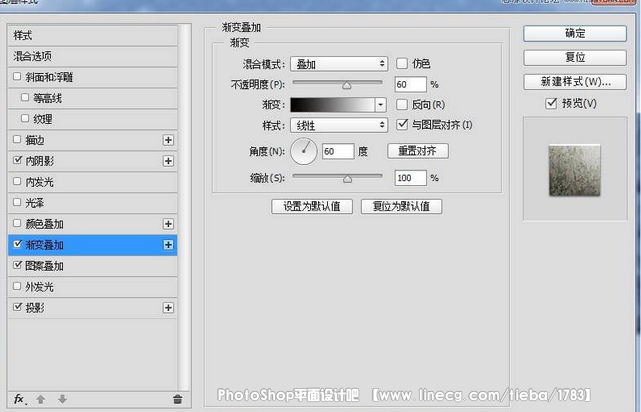
Task: Click the 角度 value field showing 60
Action: [x=338, y=151]
